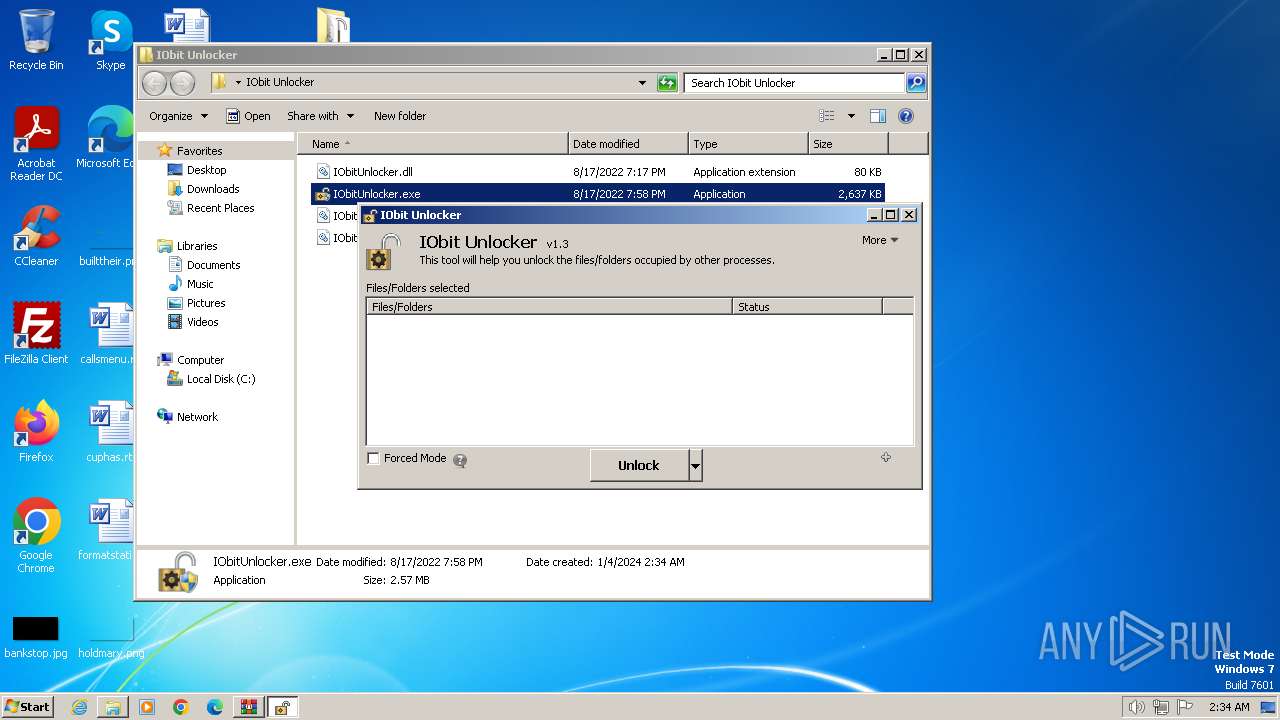
Task: Open Recycle Bin desktop icon
Action: click(x=36, y=40)
